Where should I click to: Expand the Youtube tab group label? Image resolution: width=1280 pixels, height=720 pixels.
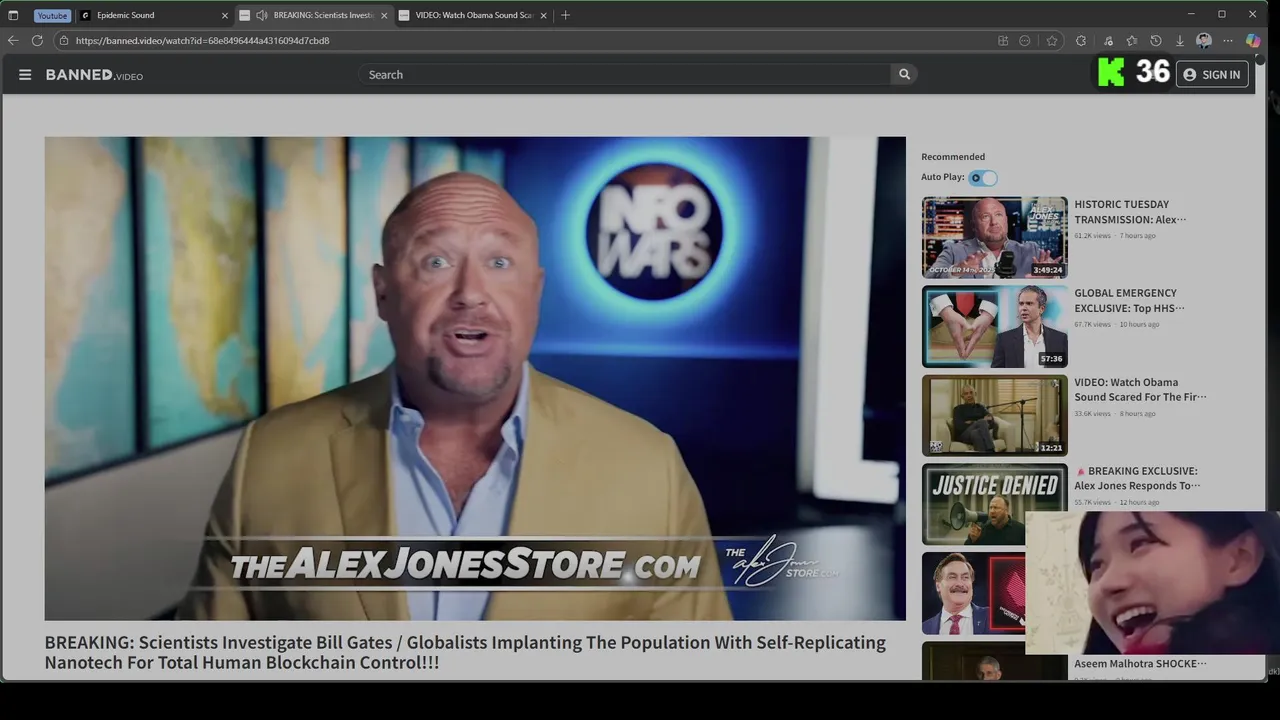pyautogui.click(x=52, y=15)
